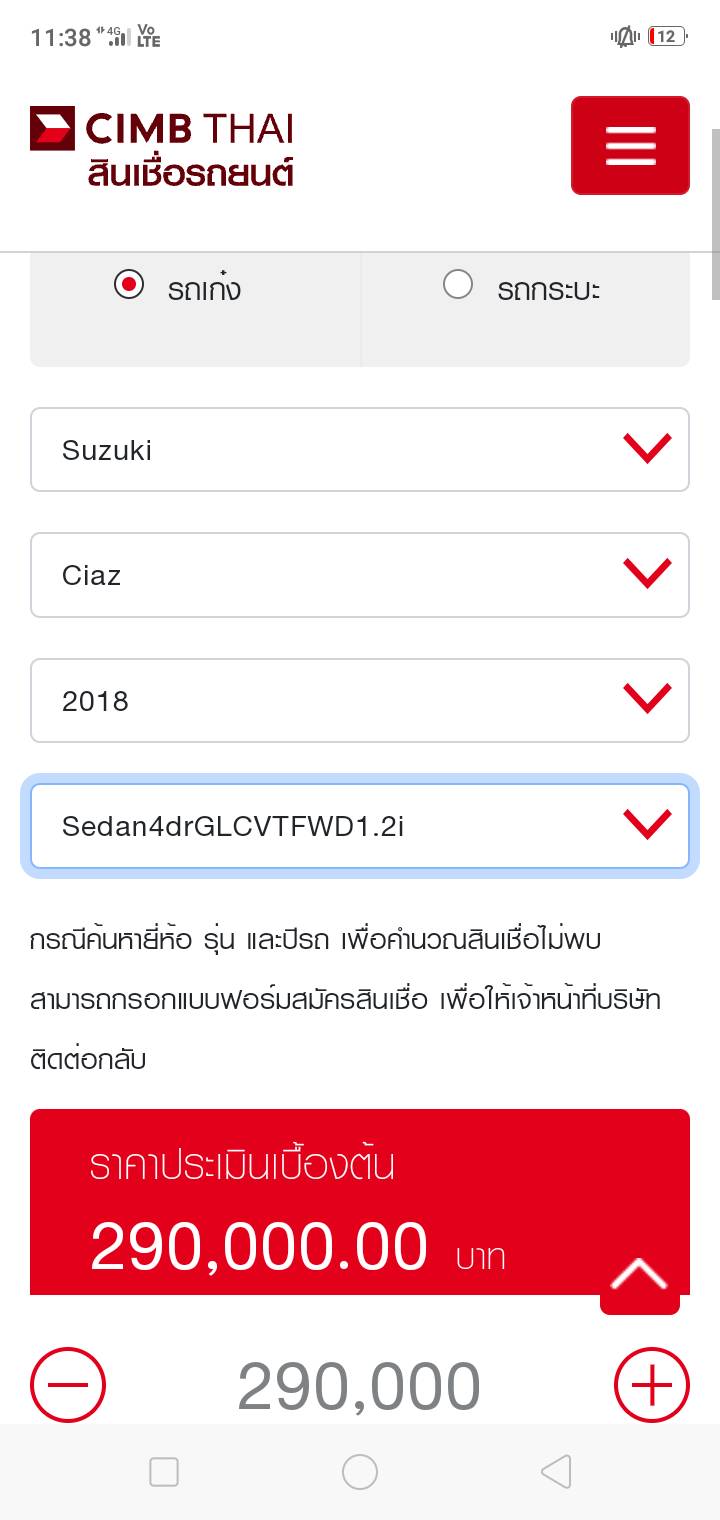Tap the battery indicator in status bar
The image size is (720, 1520).
coord(666,37)
